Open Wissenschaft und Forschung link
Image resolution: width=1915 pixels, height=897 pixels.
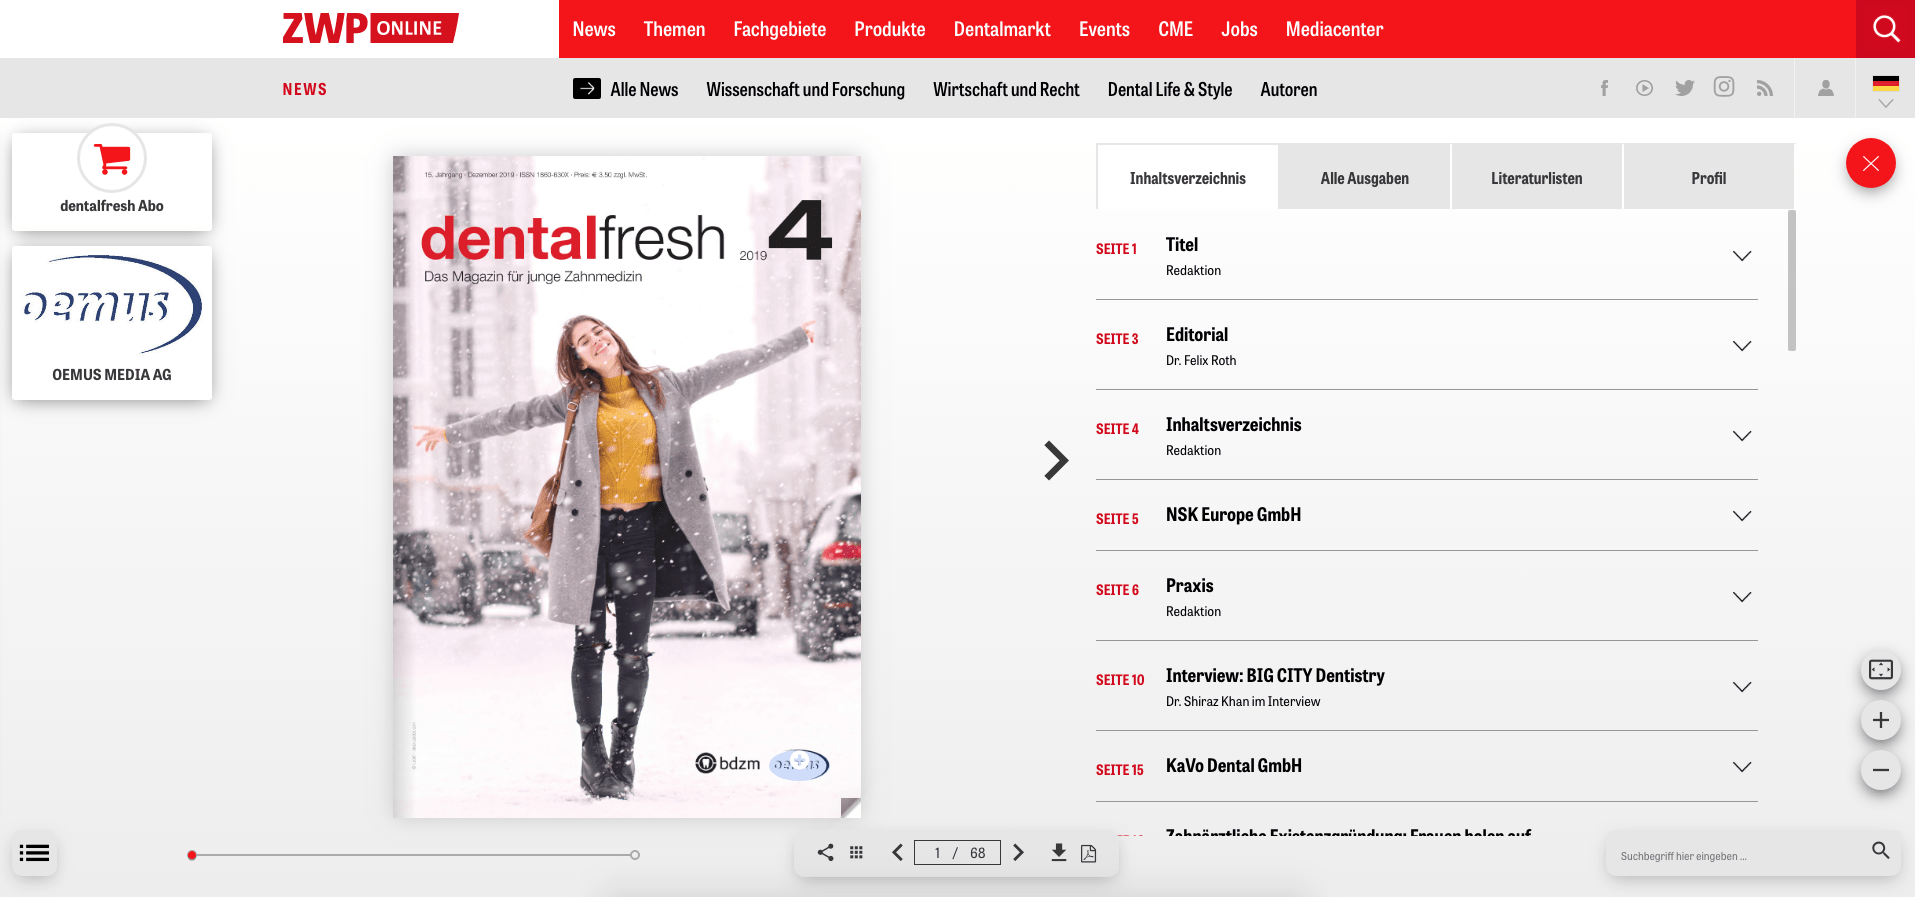tap(805, 89)
